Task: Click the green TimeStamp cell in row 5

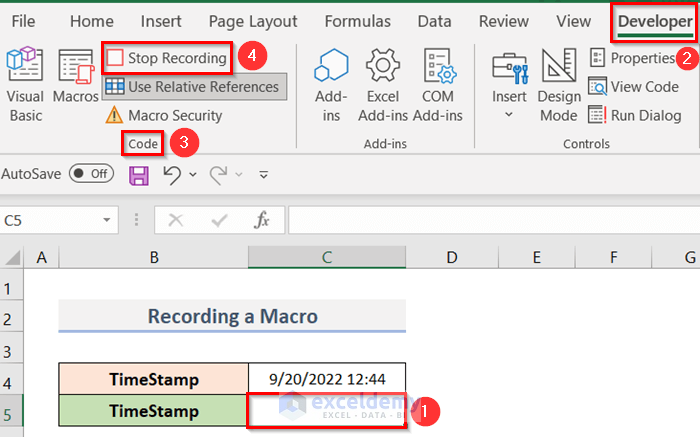Action: click(x=154, y=411)
